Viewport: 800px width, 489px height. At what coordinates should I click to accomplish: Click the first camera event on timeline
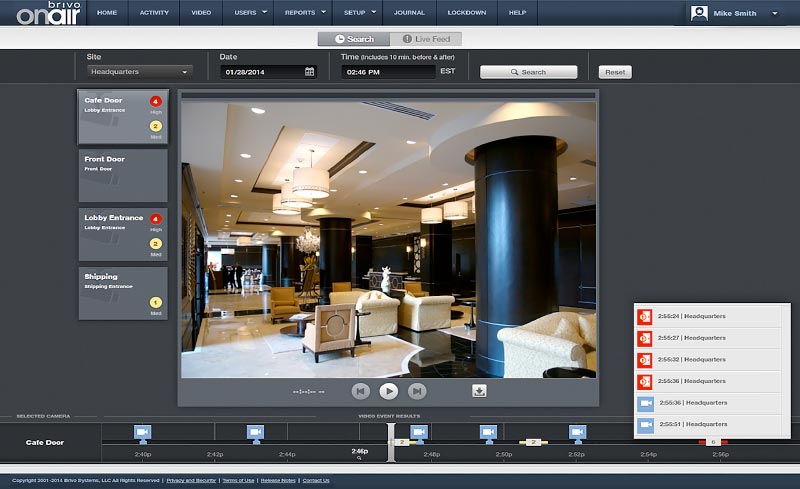click(x=142, y=432)
